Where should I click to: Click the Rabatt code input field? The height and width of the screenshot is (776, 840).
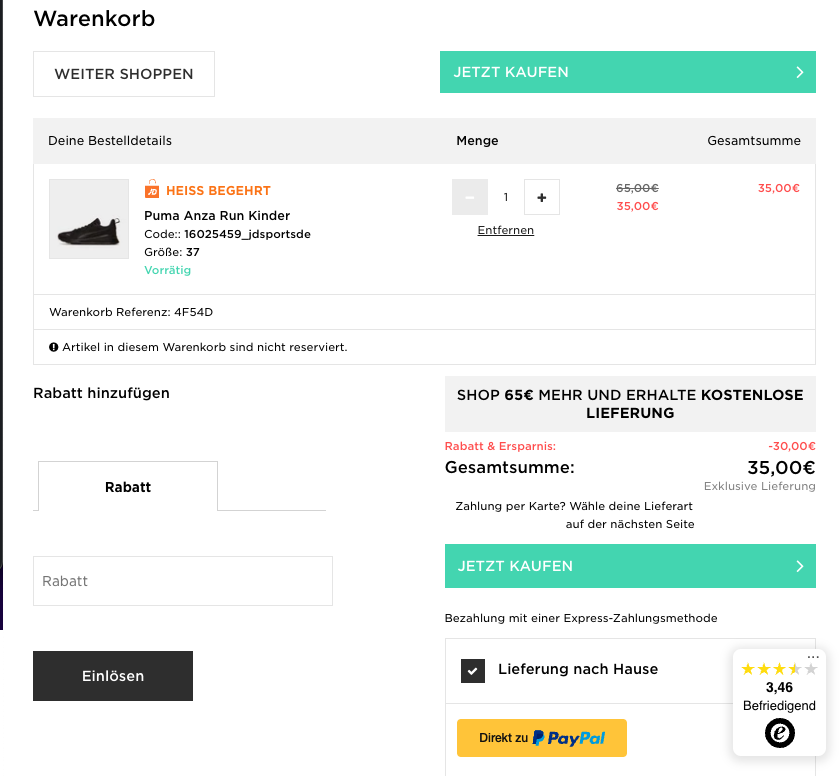click(183, 581)
